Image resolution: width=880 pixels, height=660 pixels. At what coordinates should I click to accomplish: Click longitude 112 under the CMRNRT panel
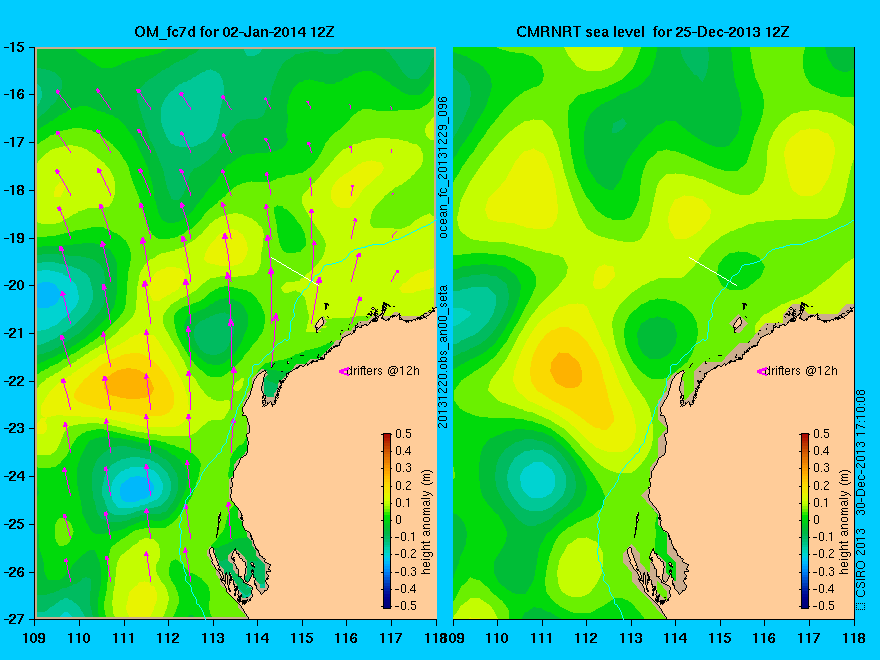pos(586,638)
